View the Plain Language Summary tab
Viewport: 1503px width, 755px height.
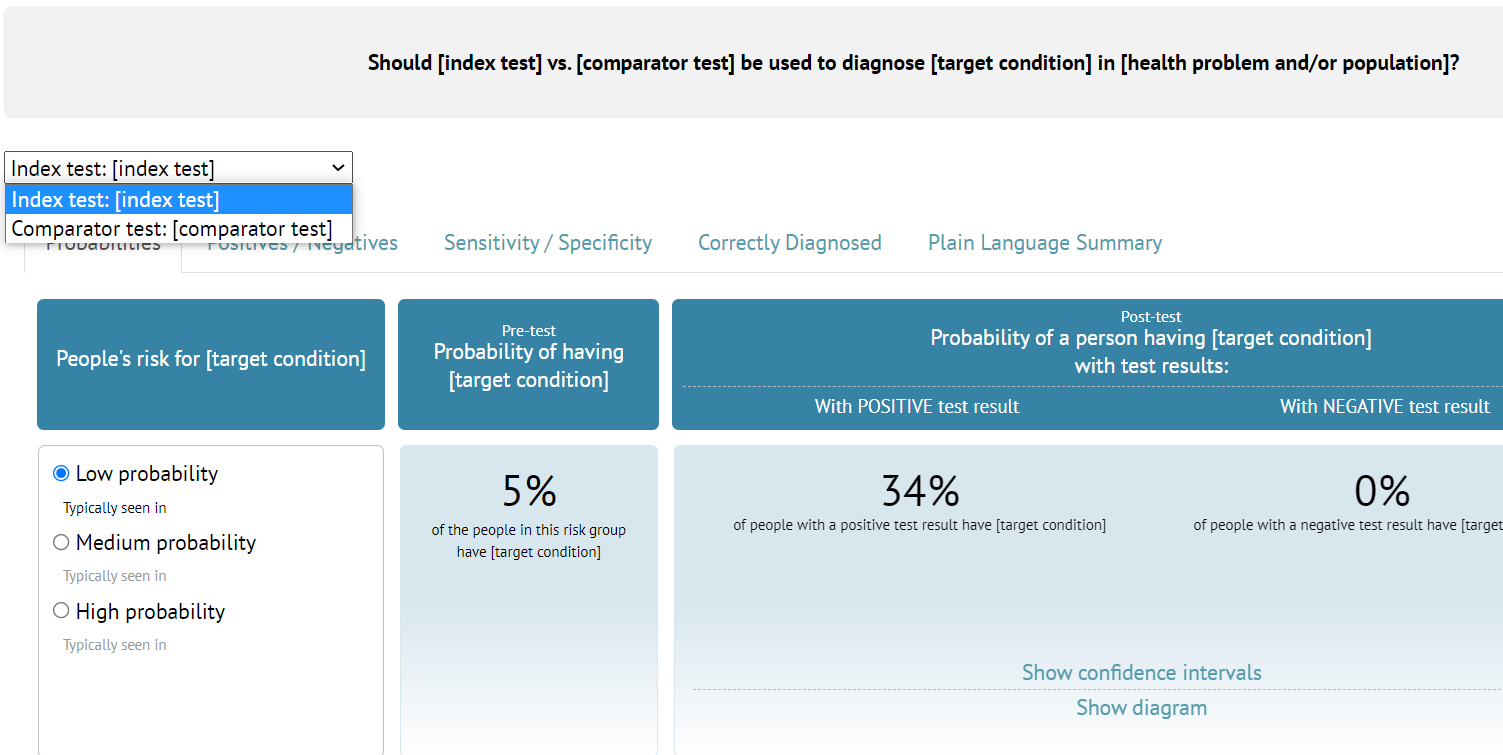click(1044, 242)
